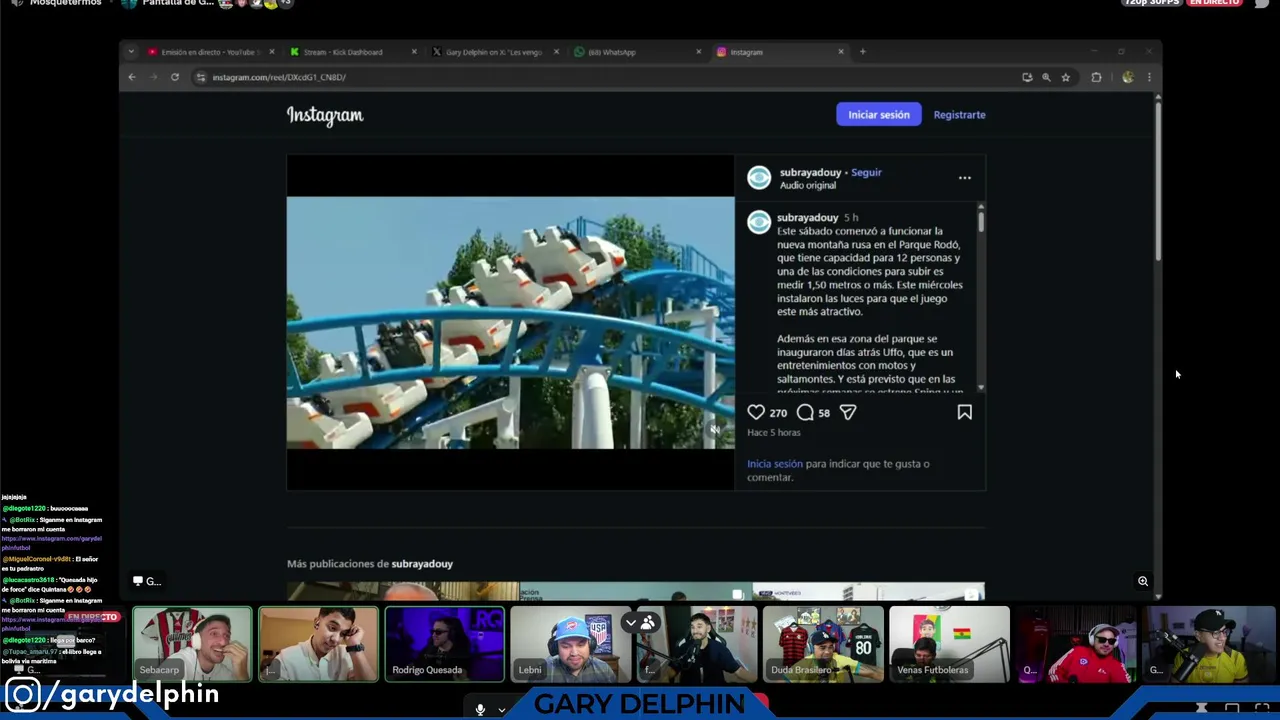Open subrayadouy in 'Más publicaciones de'
The image size is (1280, 720).
422,564
